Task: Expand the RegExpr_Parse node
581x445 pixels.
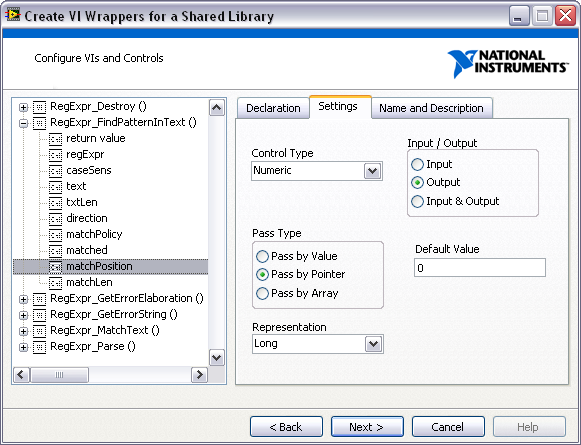Action: point(23,347)
